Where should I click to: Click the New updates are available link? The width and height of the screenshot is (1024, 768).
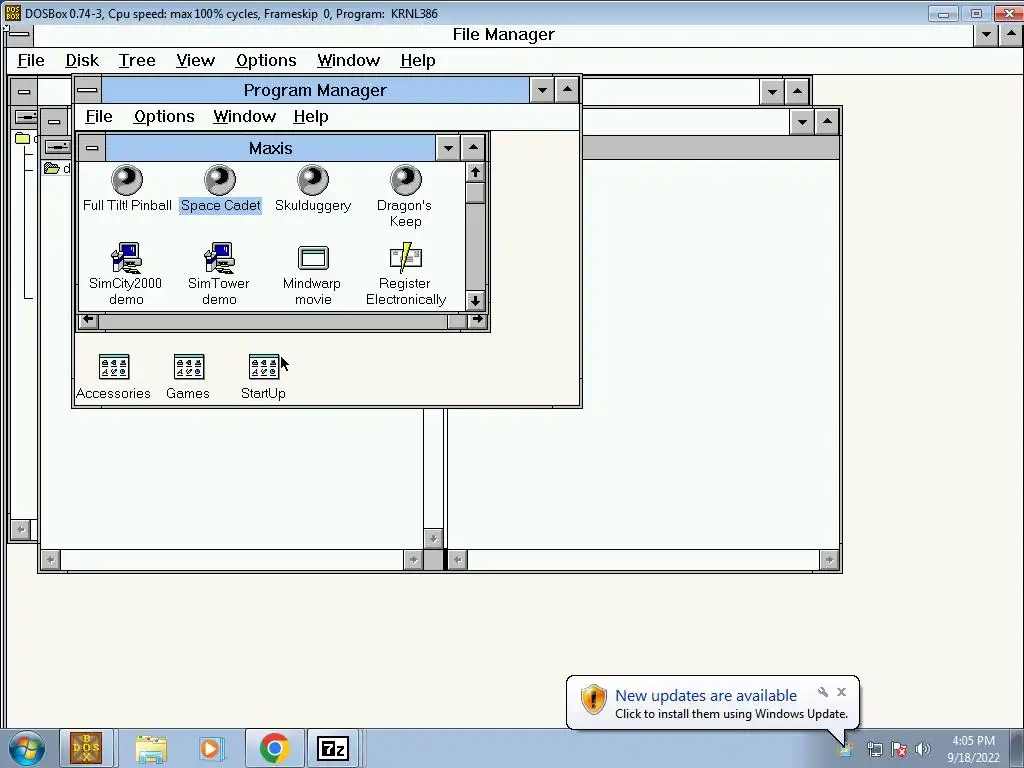706,696
